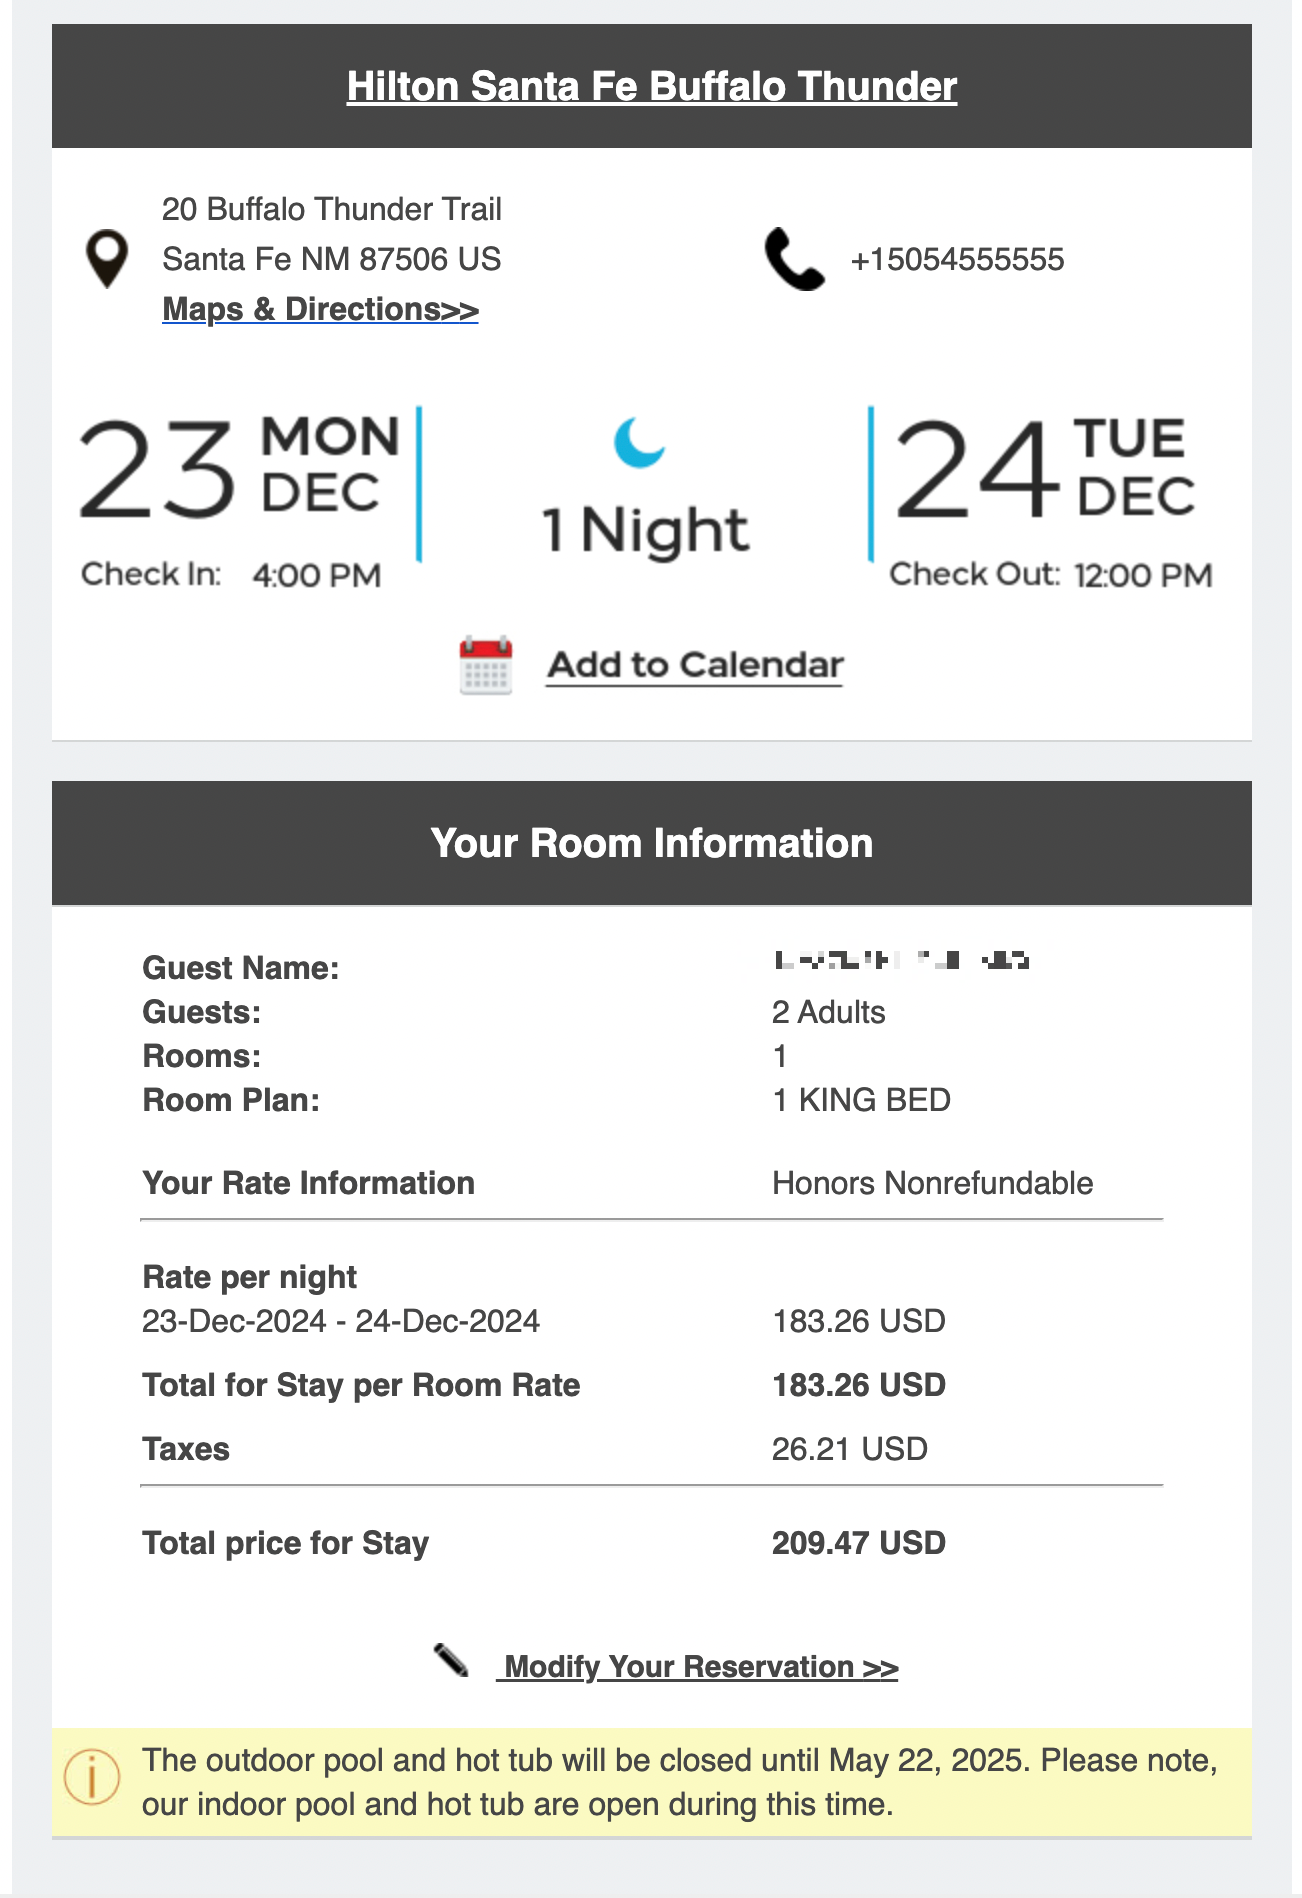Click the blurred guest name value
Viewport: 1302px width, 1898px height.
[x=902, y=961]
